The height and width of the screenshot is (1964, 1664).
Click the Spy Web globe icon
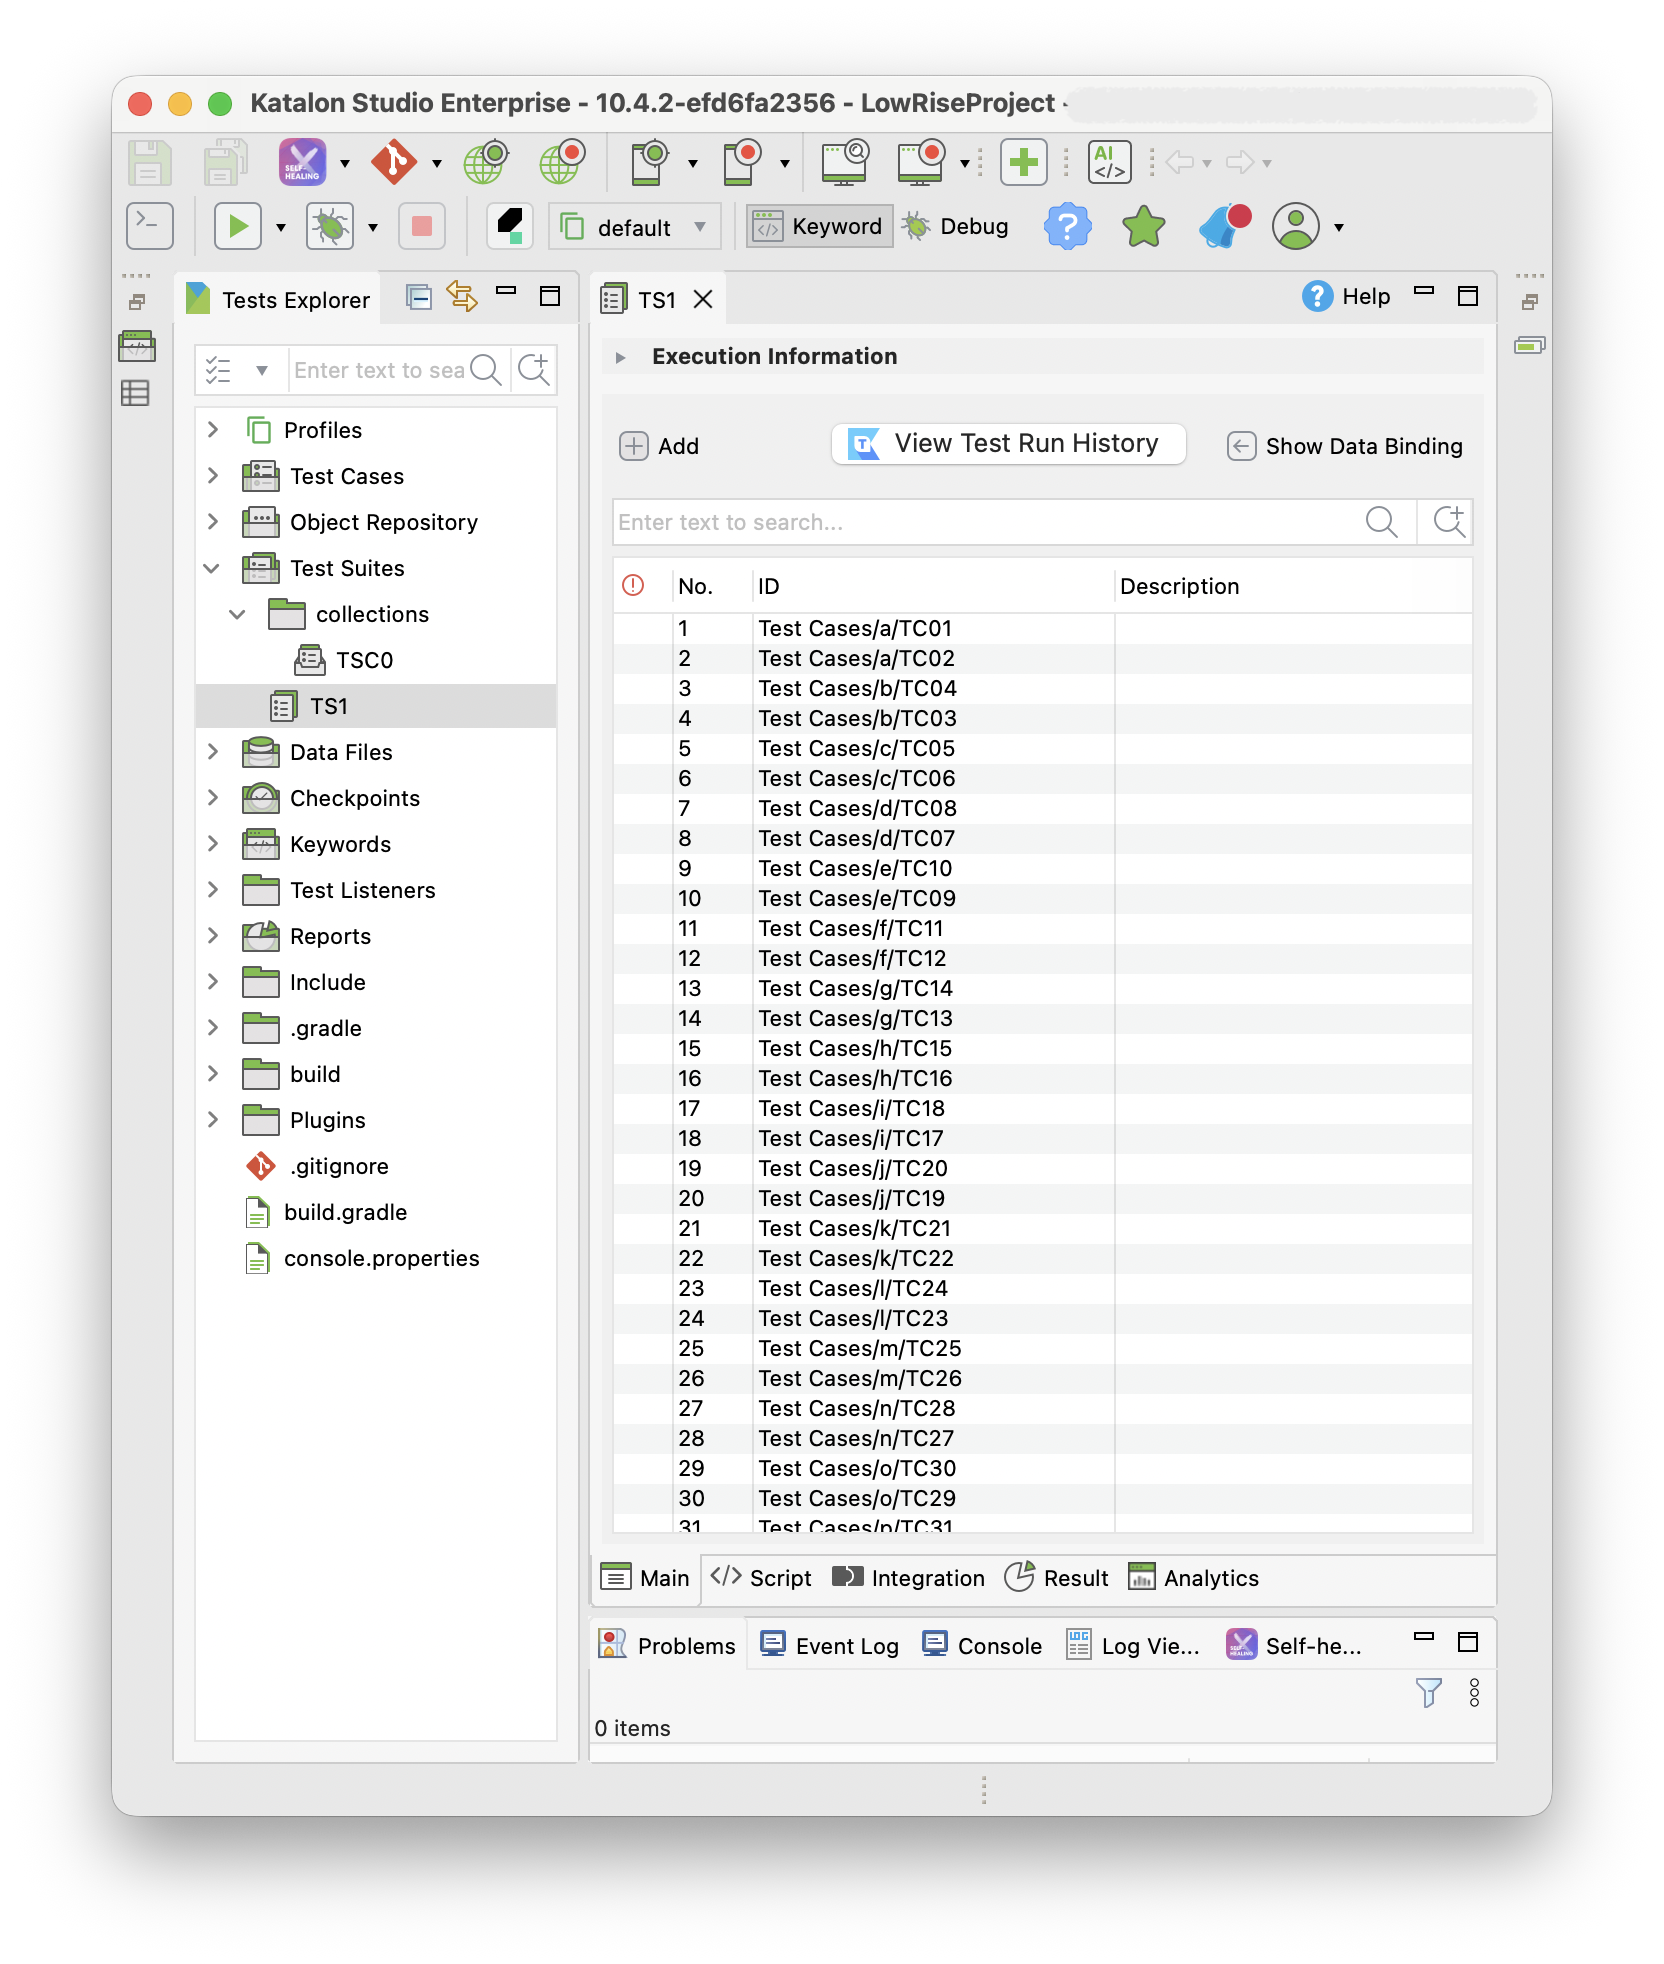click(486, 162)
